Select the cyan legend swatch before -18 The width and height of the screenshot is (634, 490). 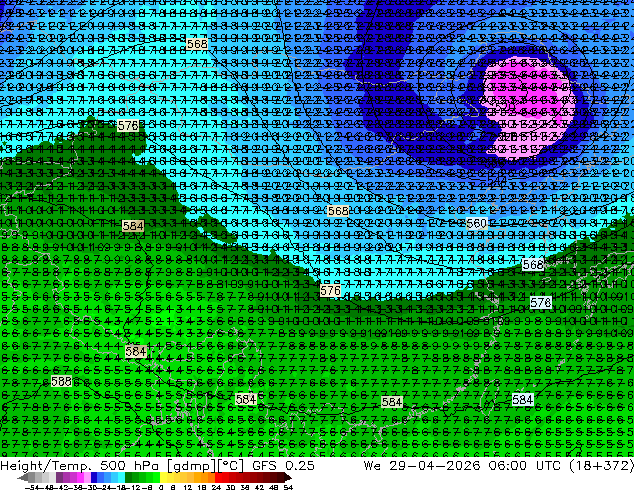121,477
